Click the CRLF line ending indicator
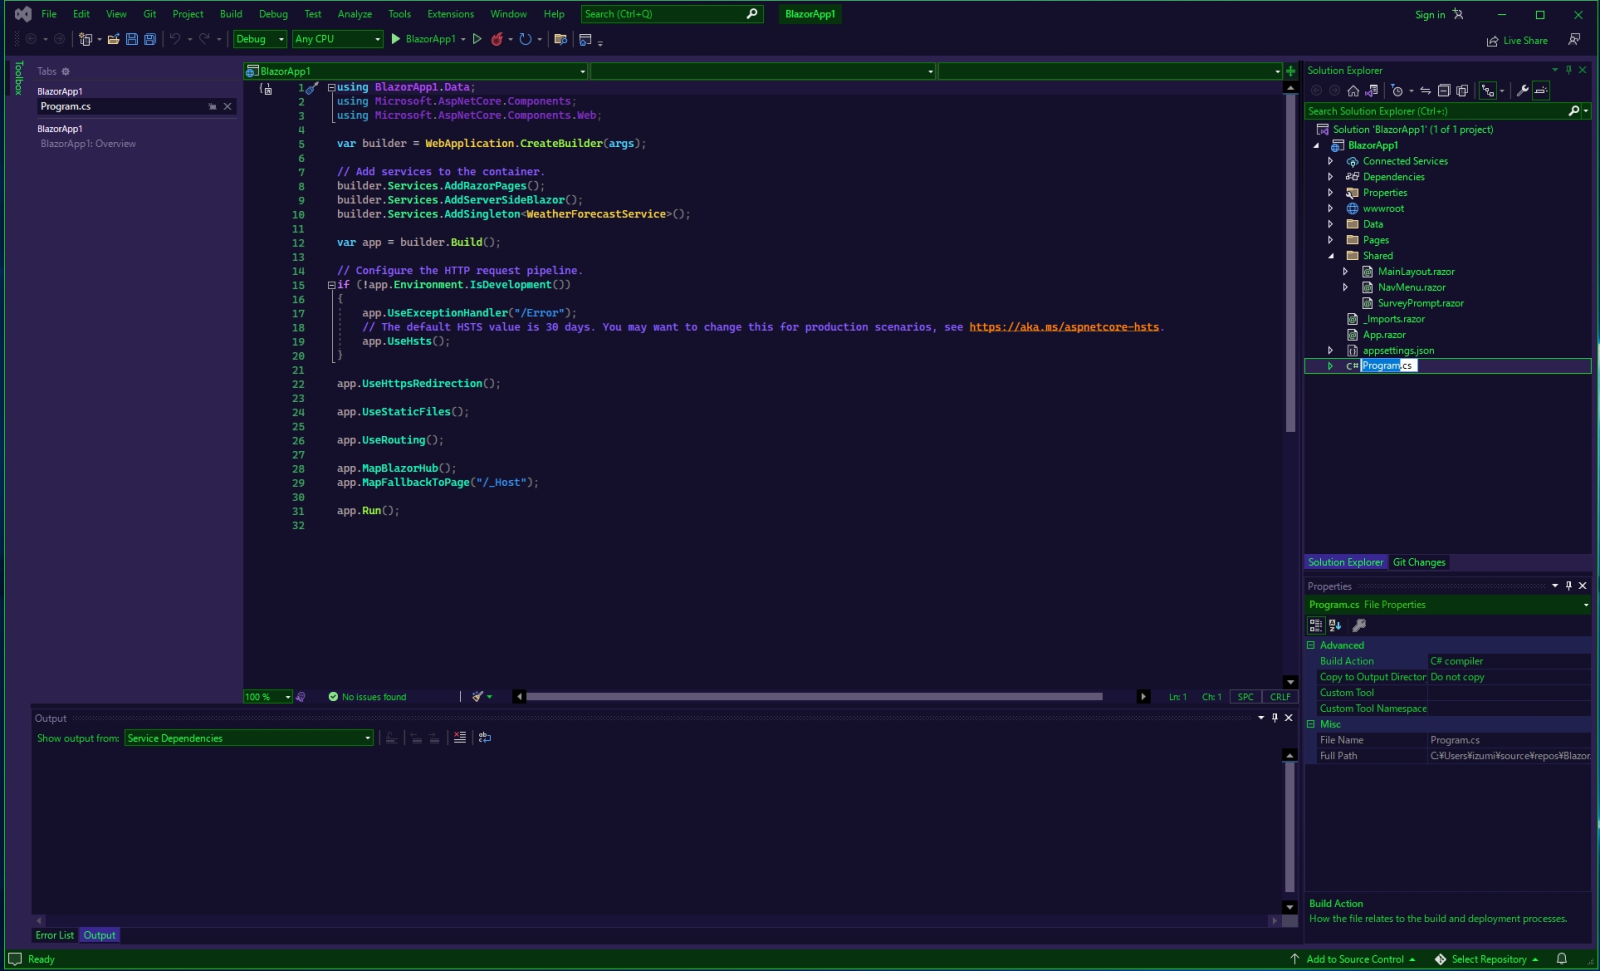Screen dimensions: 1600x971 point(1280,697)
